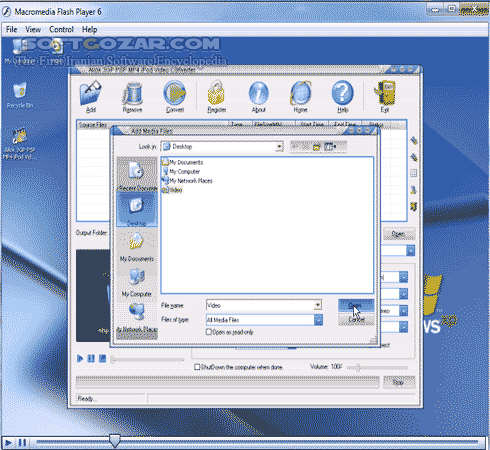Click Cancel in Add Media Files dialog
The image size is (490, 450).
point(356,320)
